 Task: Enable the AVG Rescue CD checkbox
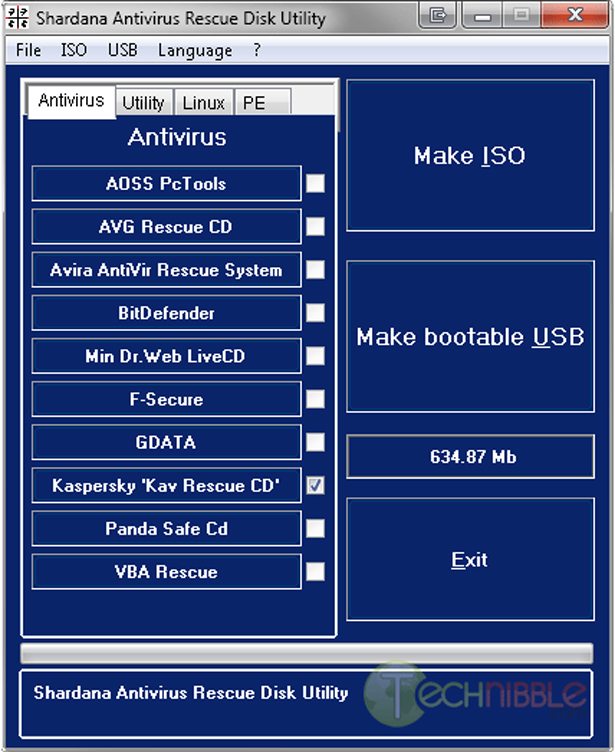(315, 226)
